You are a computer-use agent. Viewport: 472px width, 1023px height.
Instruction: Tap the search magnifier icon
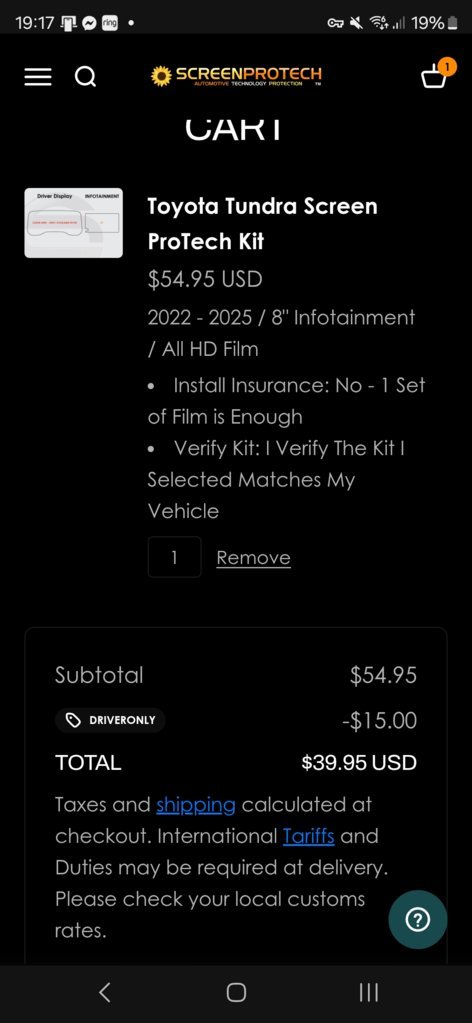tap(86, 77)
